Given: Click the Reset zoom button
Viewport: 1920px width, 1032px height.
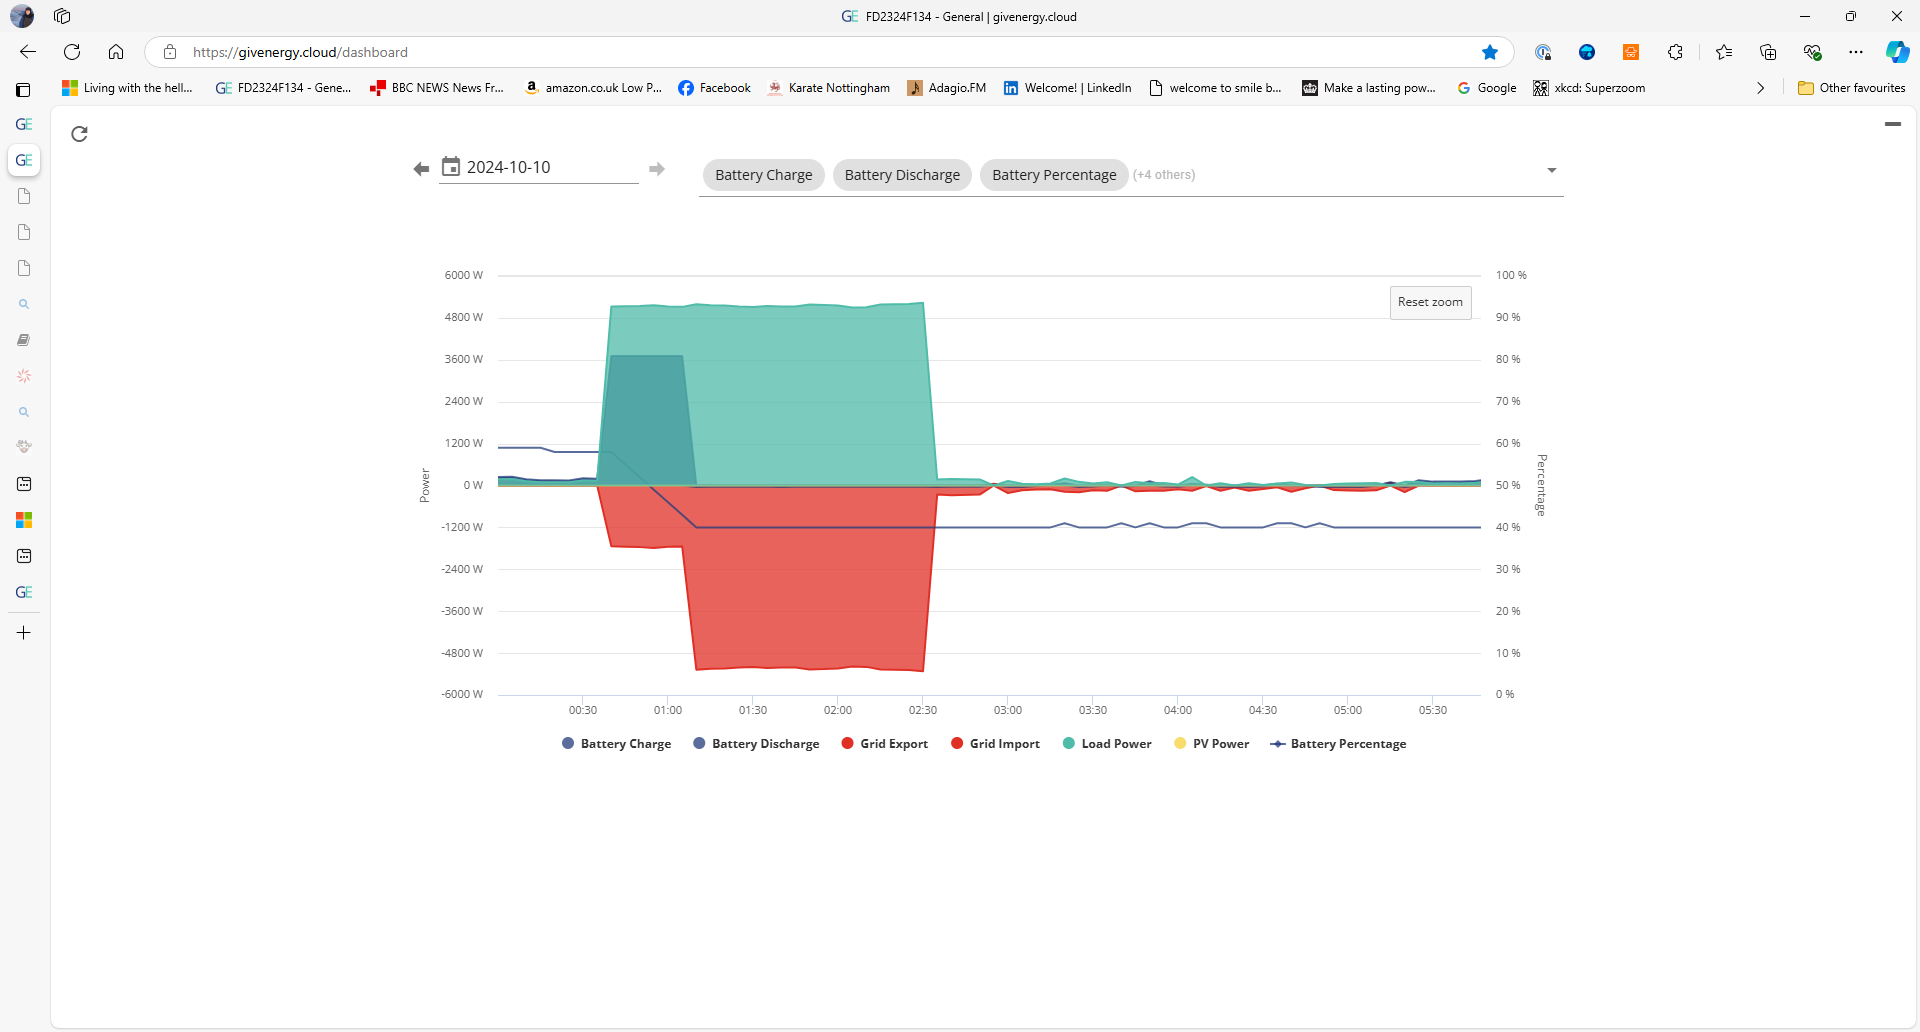Looking at the screenshot, I should [1430, 302].
